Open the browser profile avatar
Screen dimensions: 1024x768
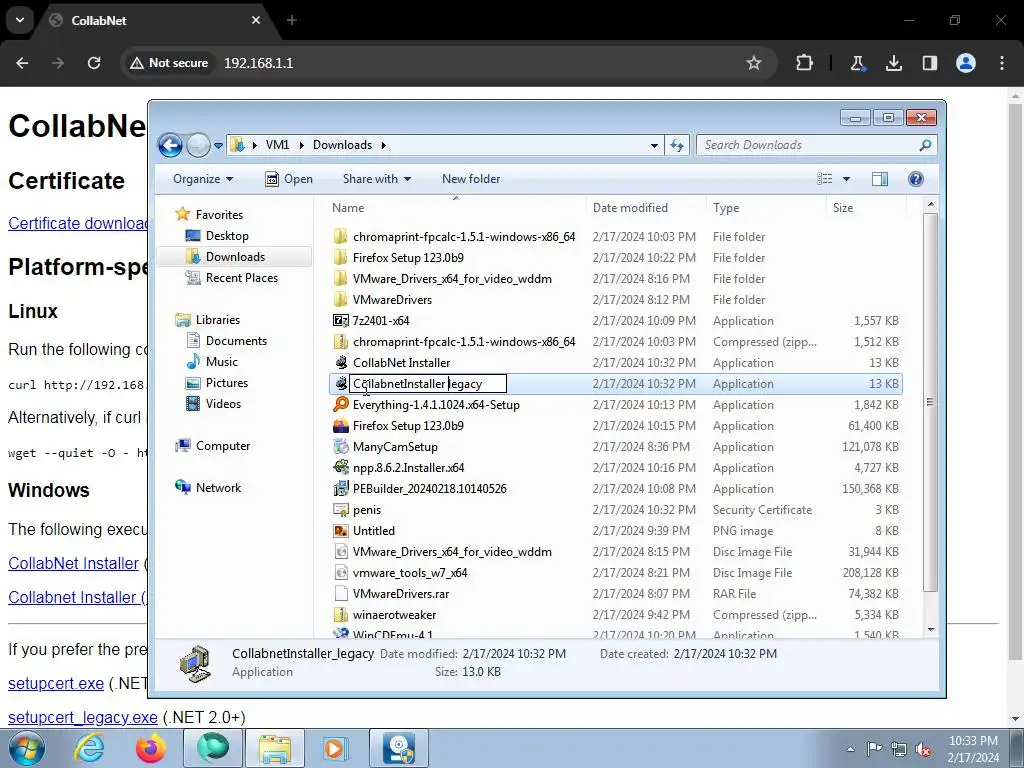(x=966, y=63)
